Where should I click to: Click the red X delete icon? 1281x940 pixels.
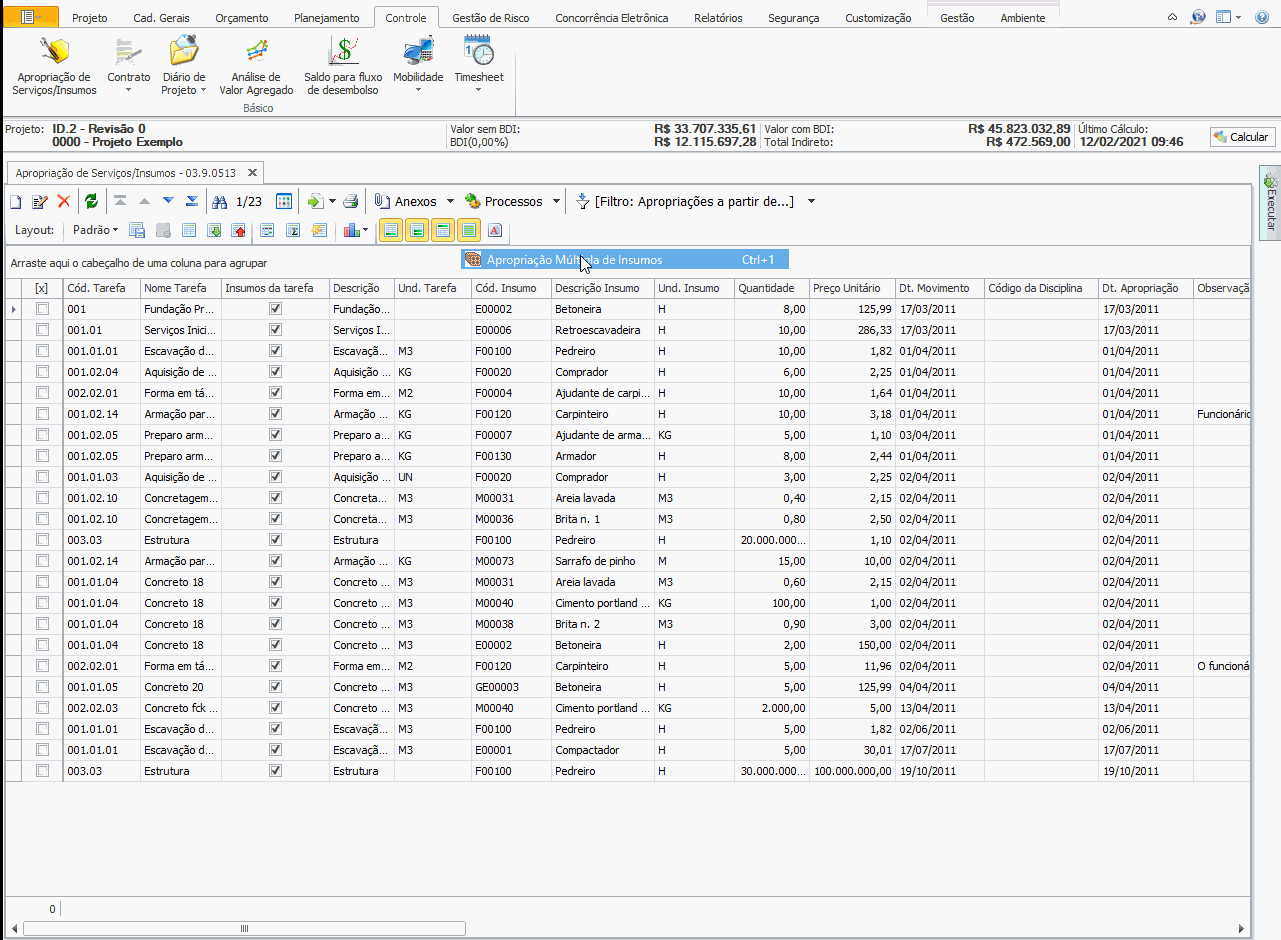(x=64, y=202)
